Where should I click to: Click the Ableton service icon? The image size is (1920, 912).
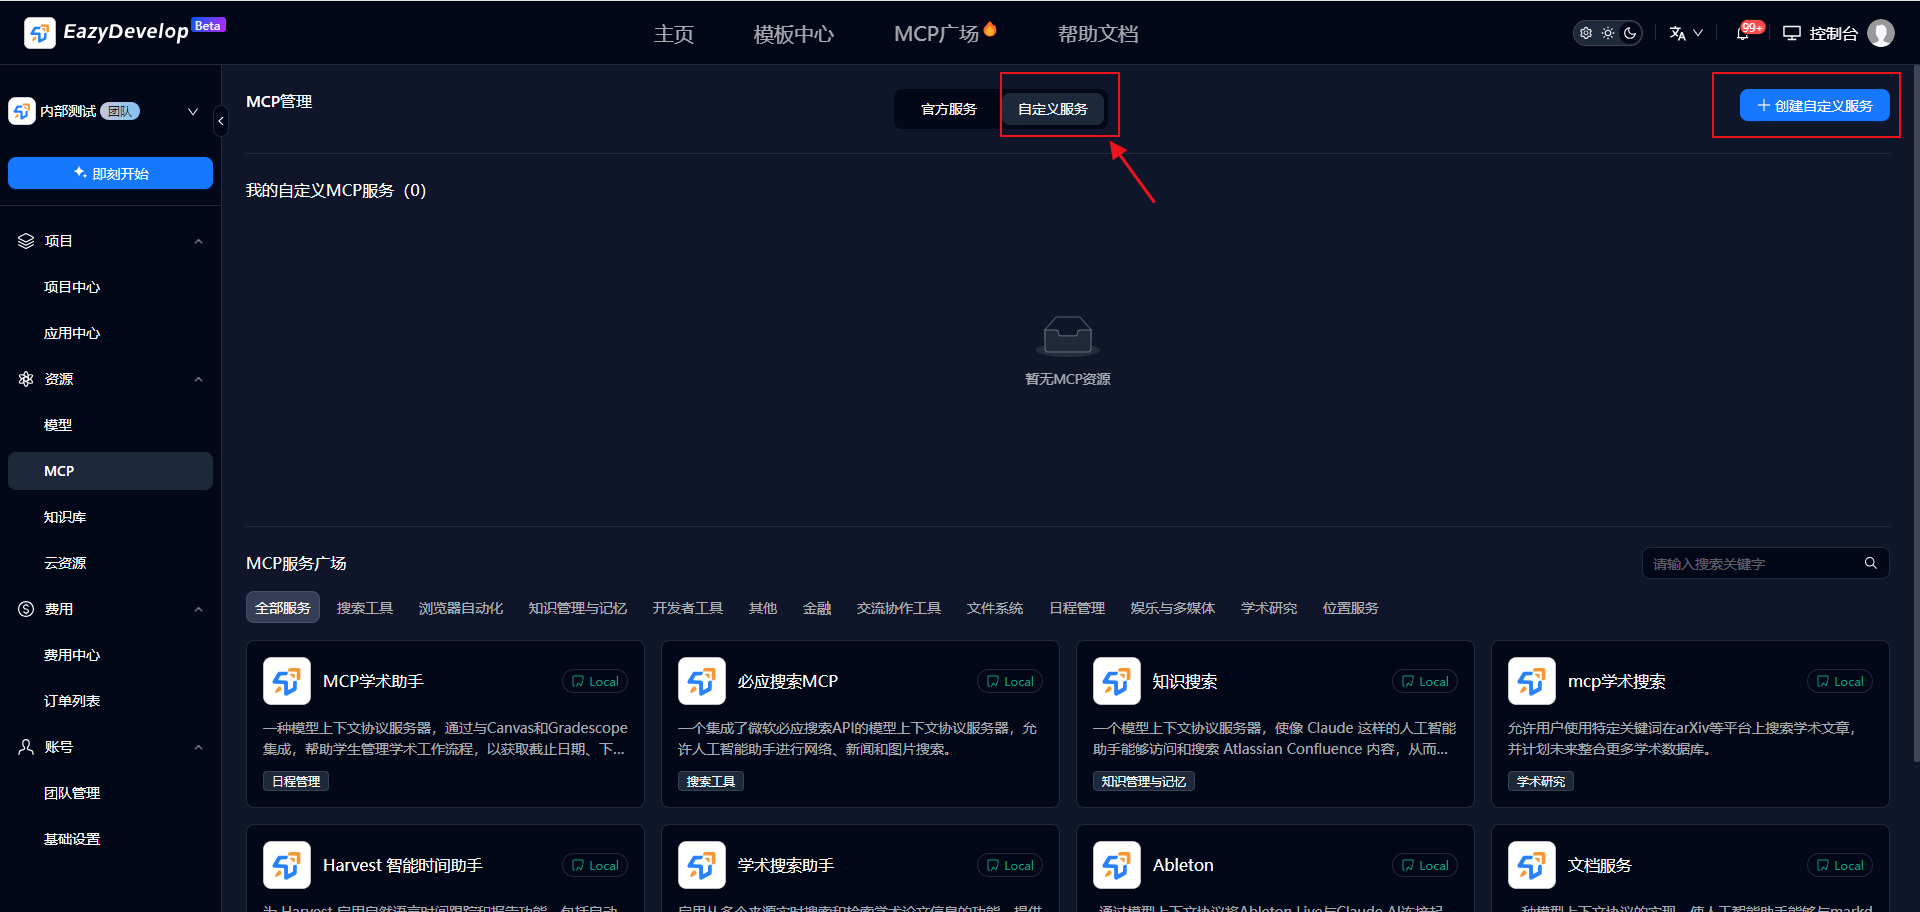tap(1117, 865)
